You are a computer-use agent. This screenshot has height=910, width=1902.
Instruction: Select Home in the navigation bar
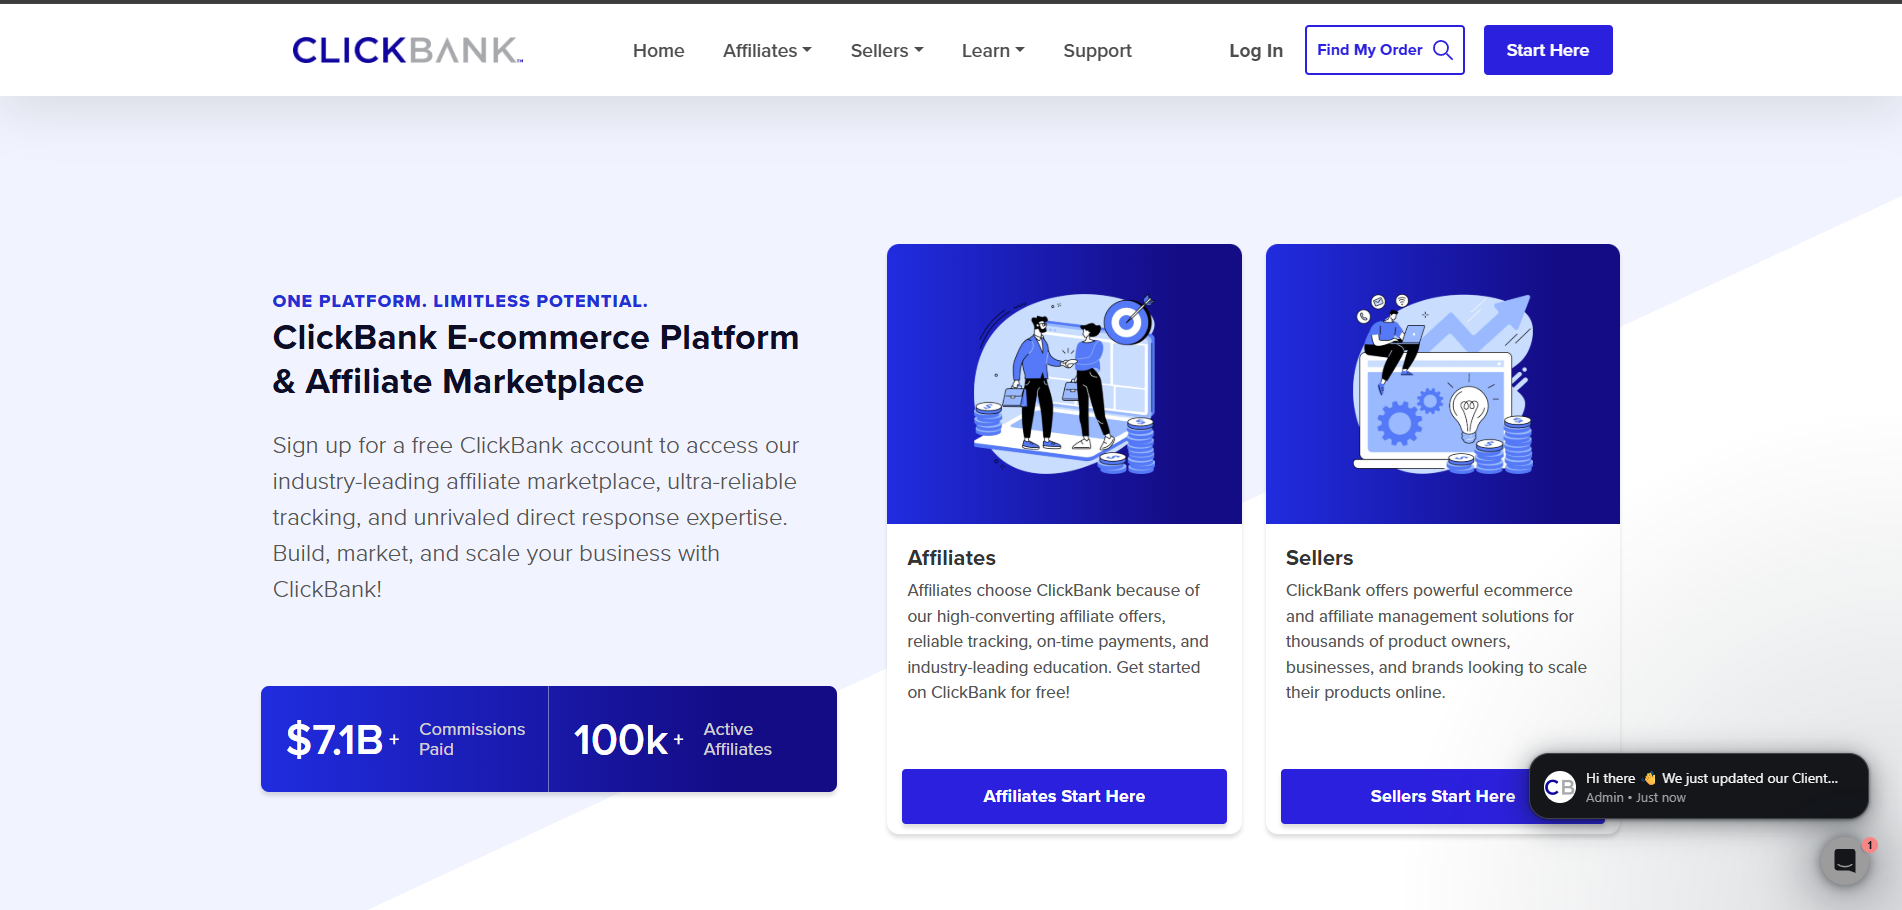click(658, 50)
